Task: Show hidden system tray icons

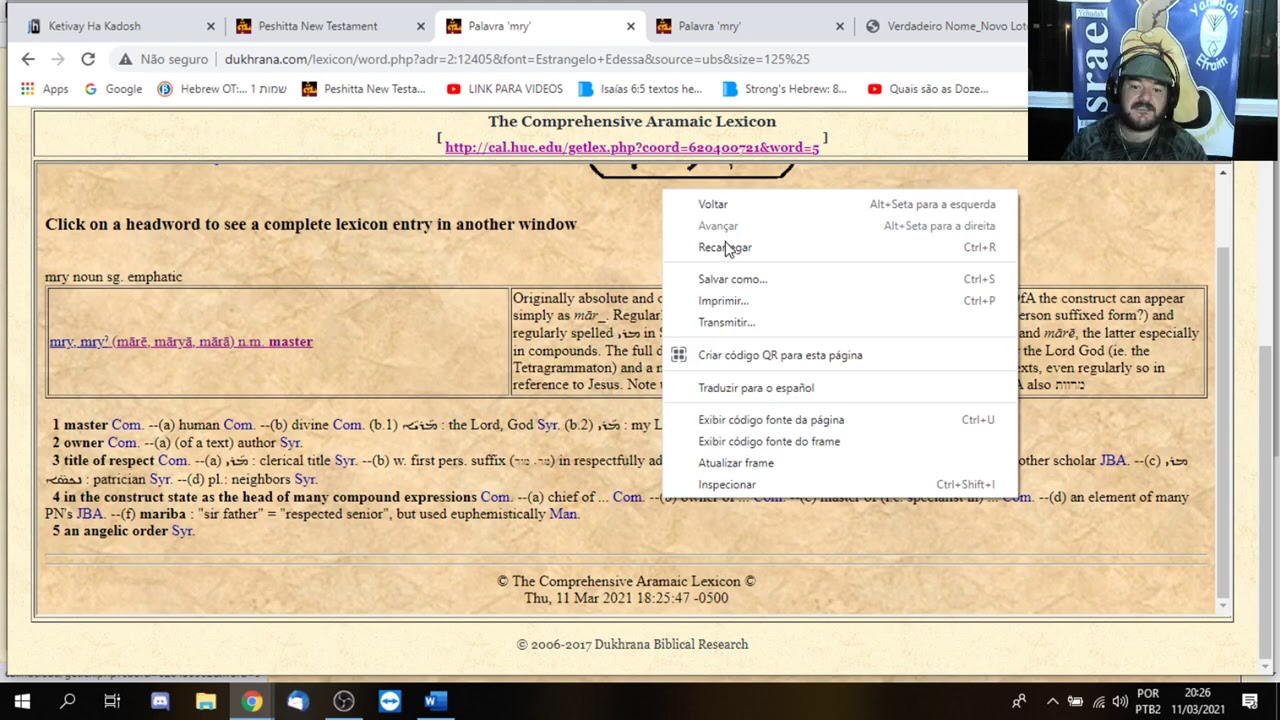Action: tap(1053, 701)
